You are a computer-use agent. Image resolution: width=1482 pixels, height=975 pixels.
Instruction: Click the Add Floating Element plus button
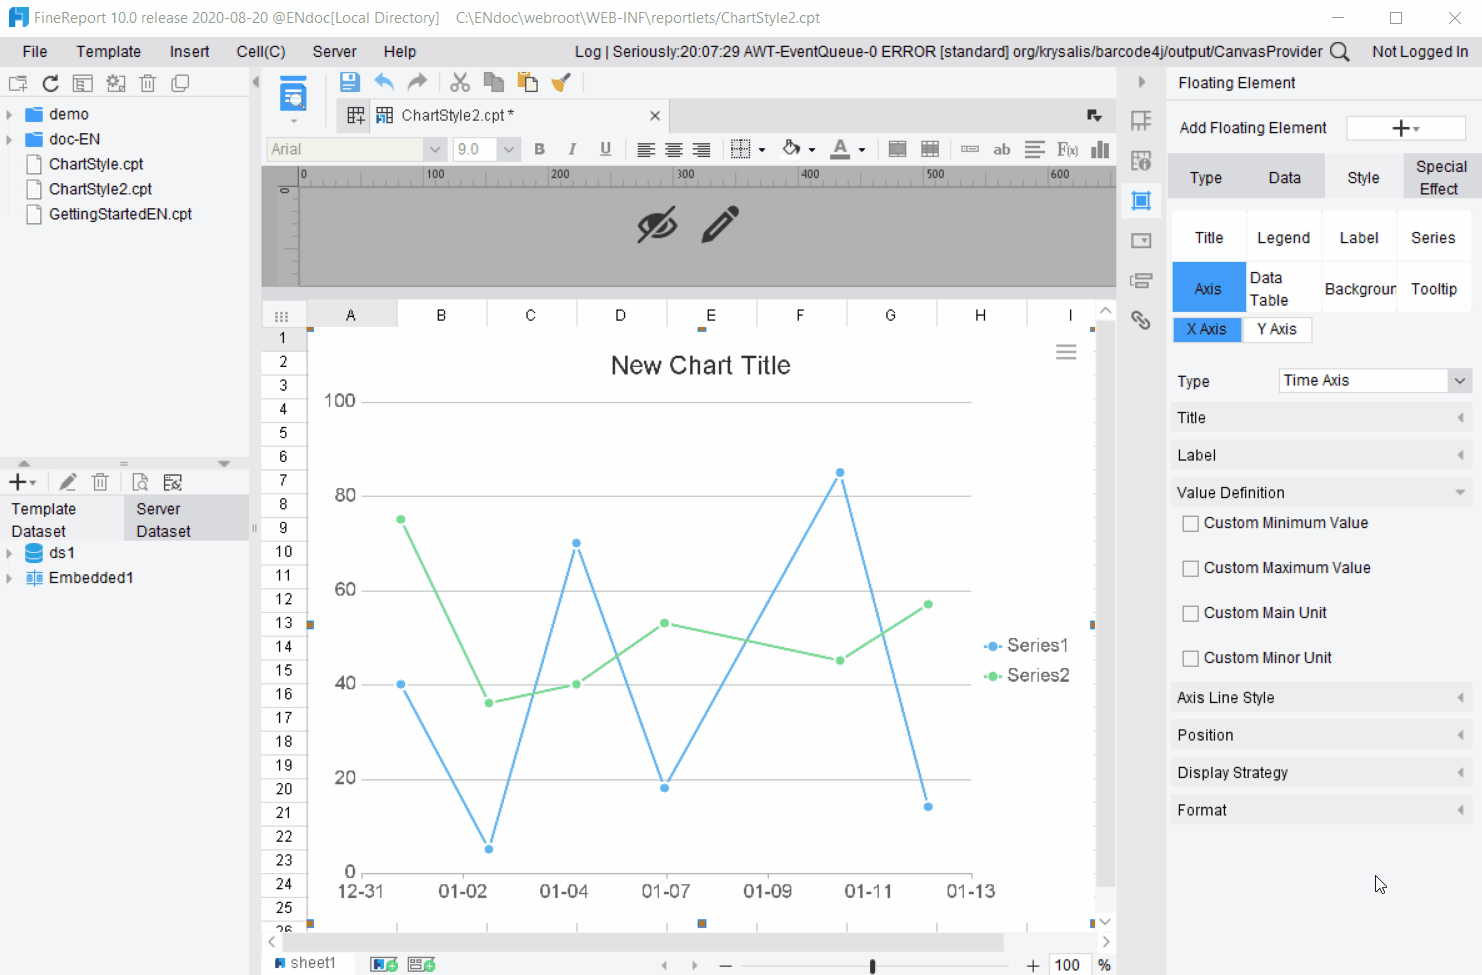tap(1406, 128)
